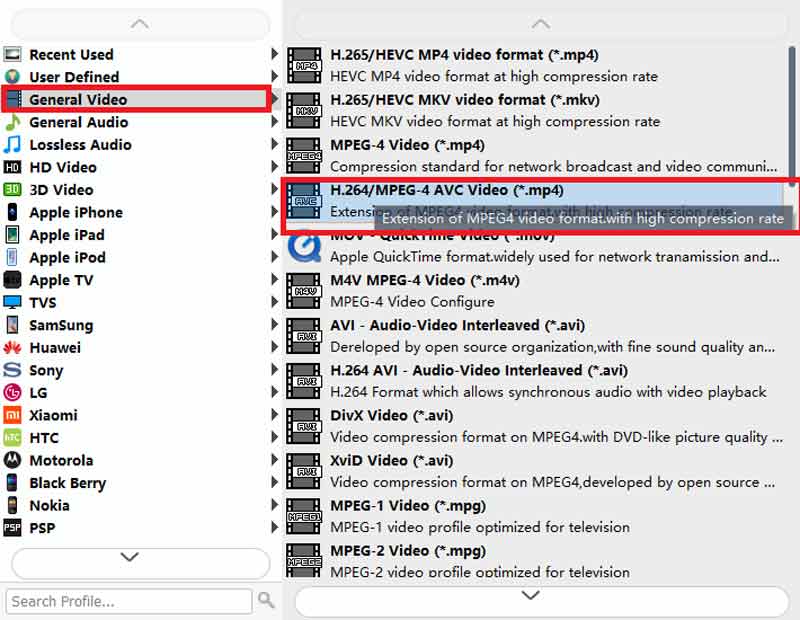Expand the Lossless Audio submenu arrow
The height and width of the screenshot is (620, 800).
click(x=274, y=144)
